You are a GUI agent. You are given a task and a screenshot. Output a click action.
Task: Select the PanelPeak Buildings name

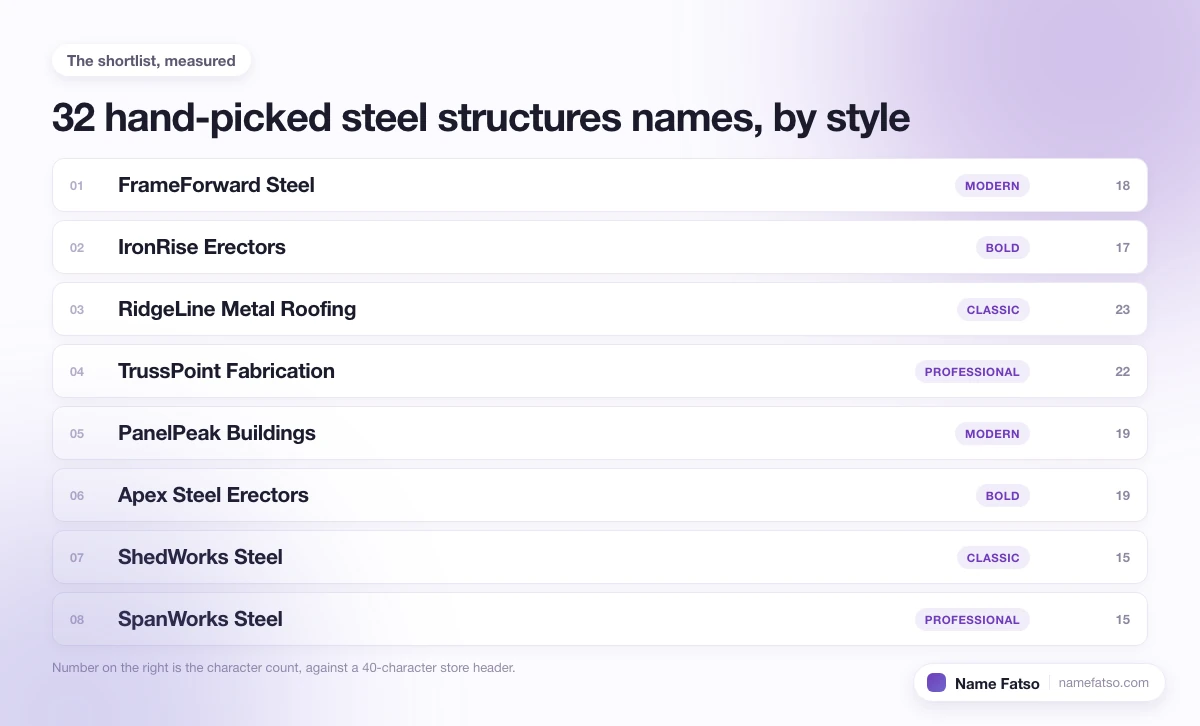coord(217,433)
